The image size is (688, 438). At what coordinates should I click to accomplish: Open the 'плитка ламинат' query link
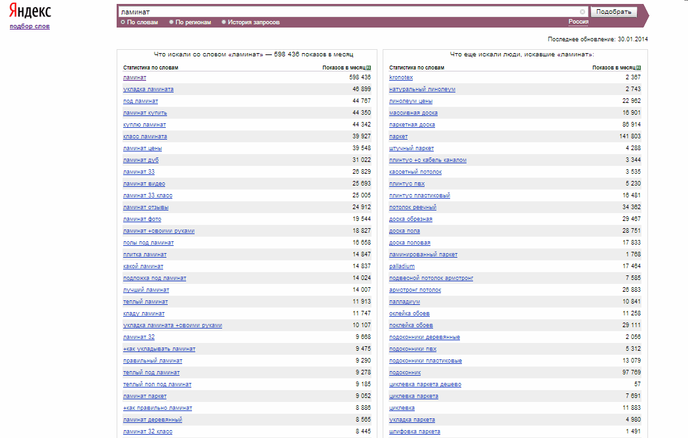tap(145, 255)
